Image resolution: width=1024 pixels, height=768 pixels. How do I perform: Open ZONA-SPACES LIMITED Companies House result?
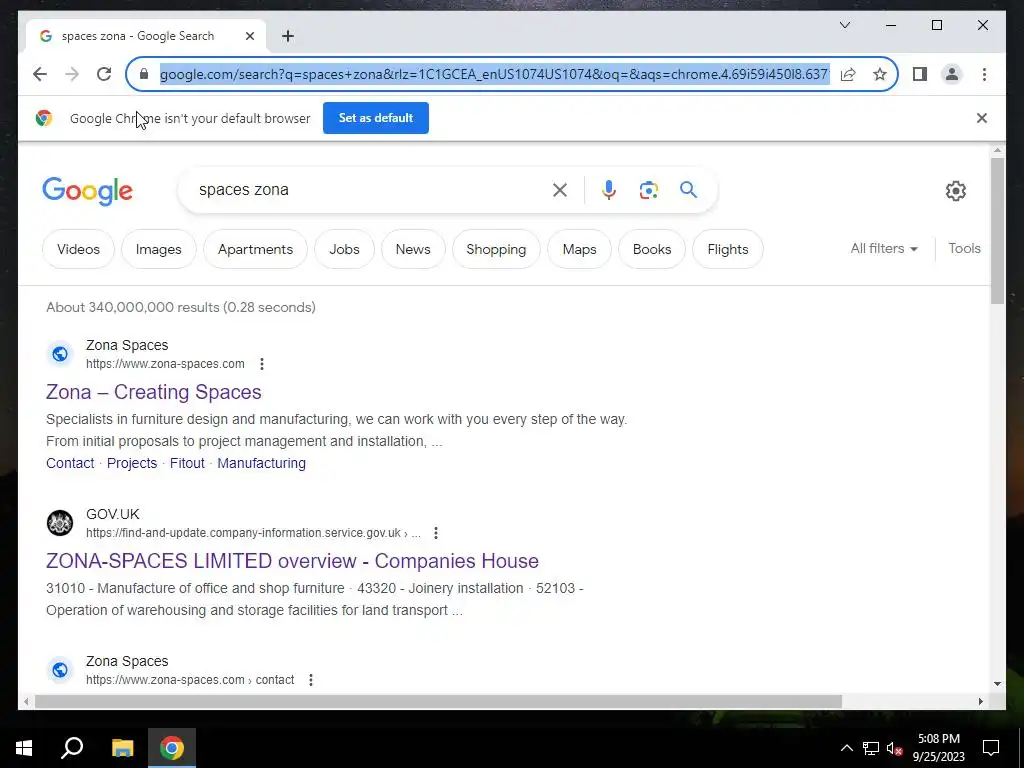292,561
